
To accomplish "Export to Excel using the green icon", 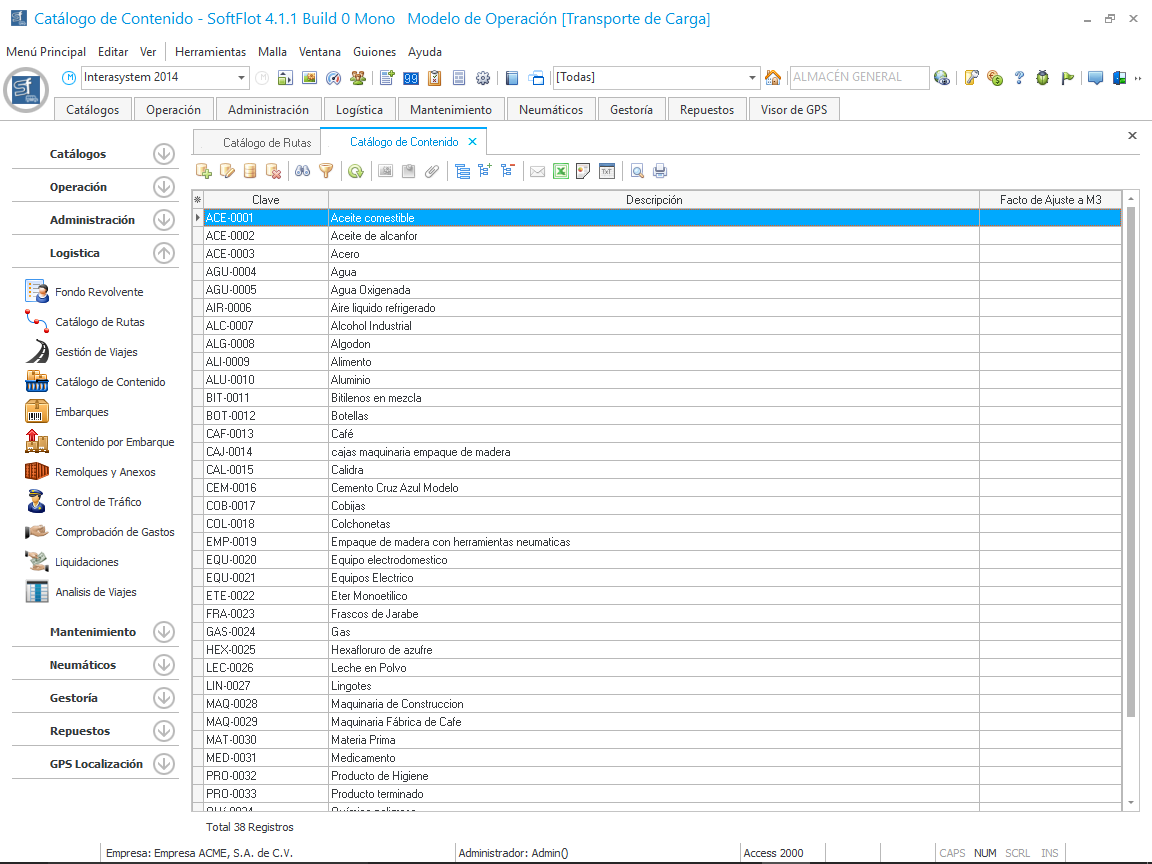I will point(561,171).
